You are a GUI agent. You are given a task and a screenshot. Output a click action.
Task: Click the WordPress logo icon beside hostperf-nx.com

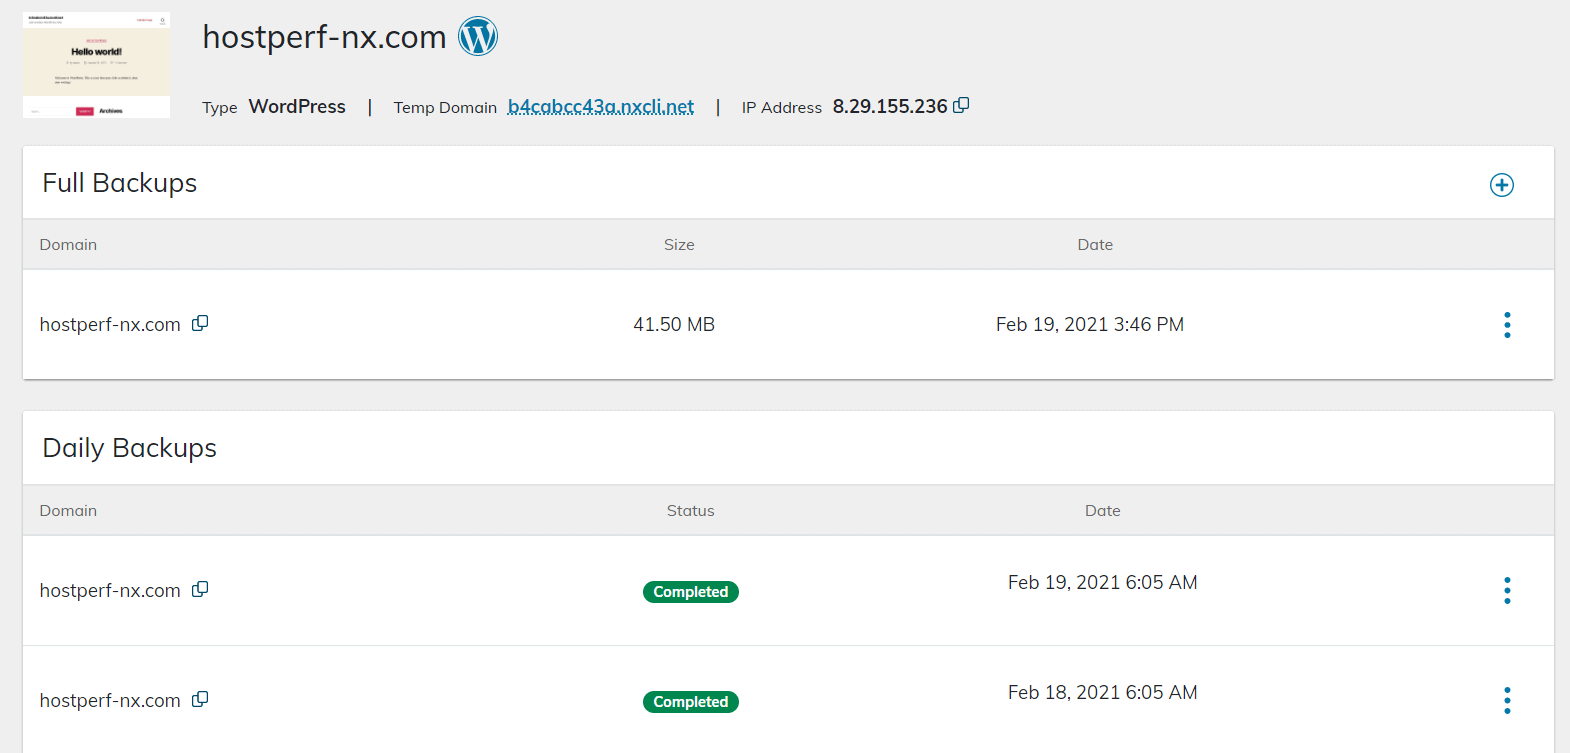click(478, 37)
